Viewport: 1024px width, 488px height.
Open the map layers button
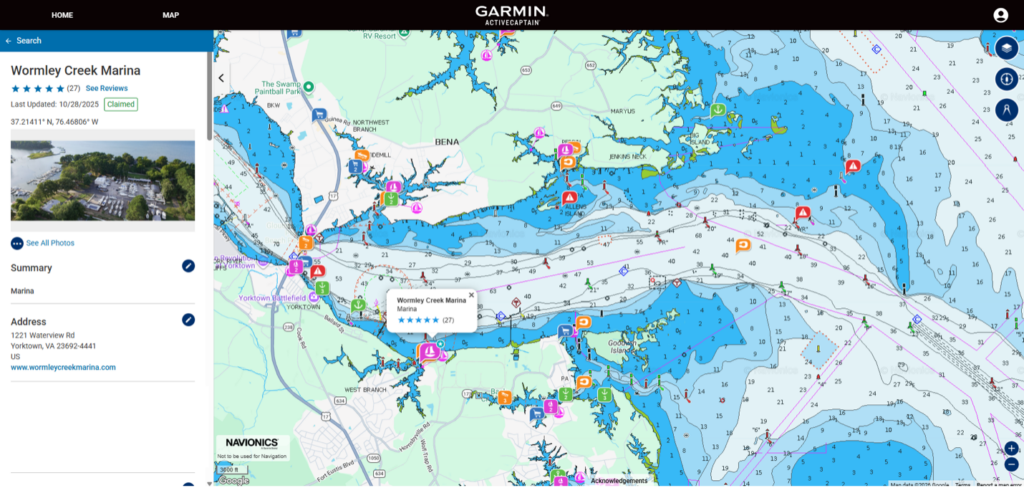click(1006, 48)
